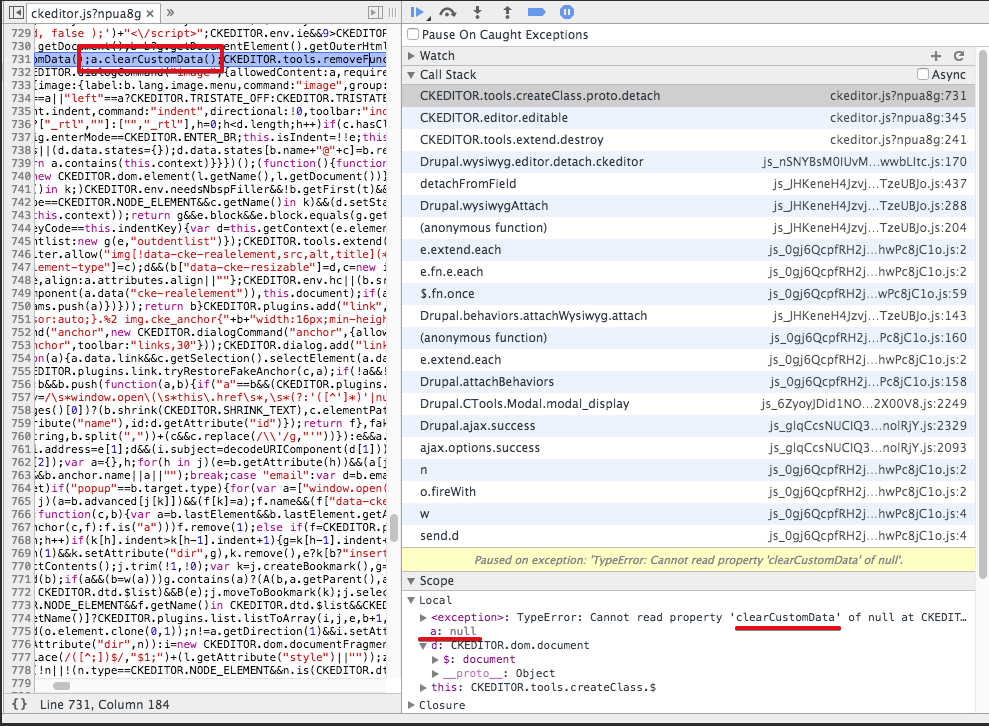Resume script execution in the debugger
Screen dimensions: 989x726
point(417,13)
